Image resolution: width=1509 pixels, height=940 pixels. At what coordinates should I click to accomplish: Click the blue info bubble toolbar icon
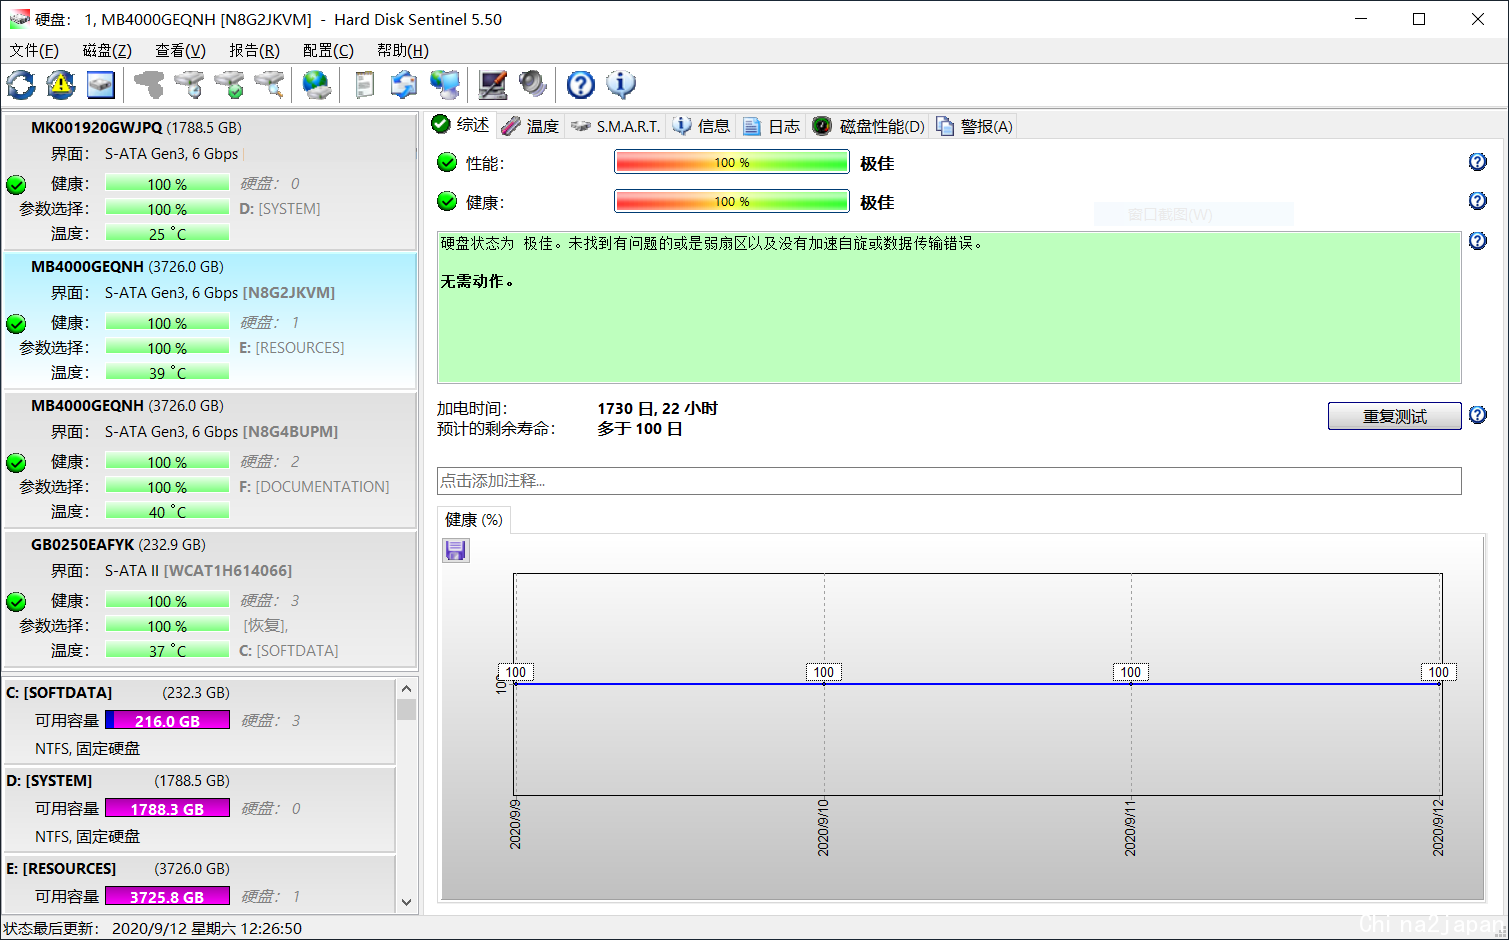pos(621,85)
